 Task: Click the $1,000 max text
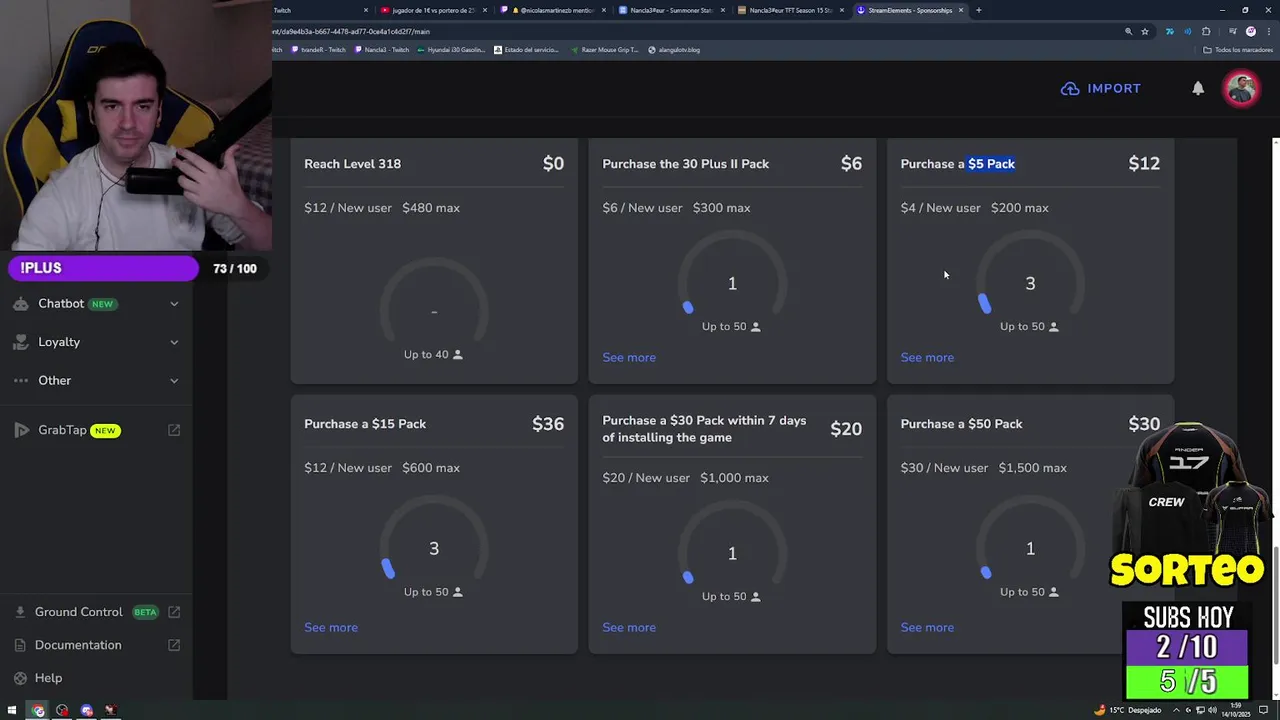[734, 478]
